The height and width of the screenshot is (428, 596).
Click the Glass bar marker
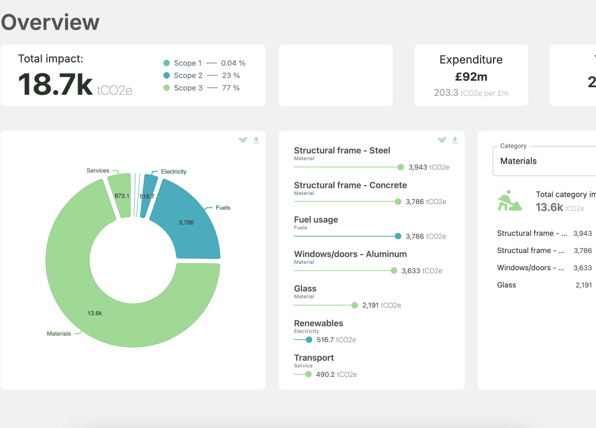point(354,305)
